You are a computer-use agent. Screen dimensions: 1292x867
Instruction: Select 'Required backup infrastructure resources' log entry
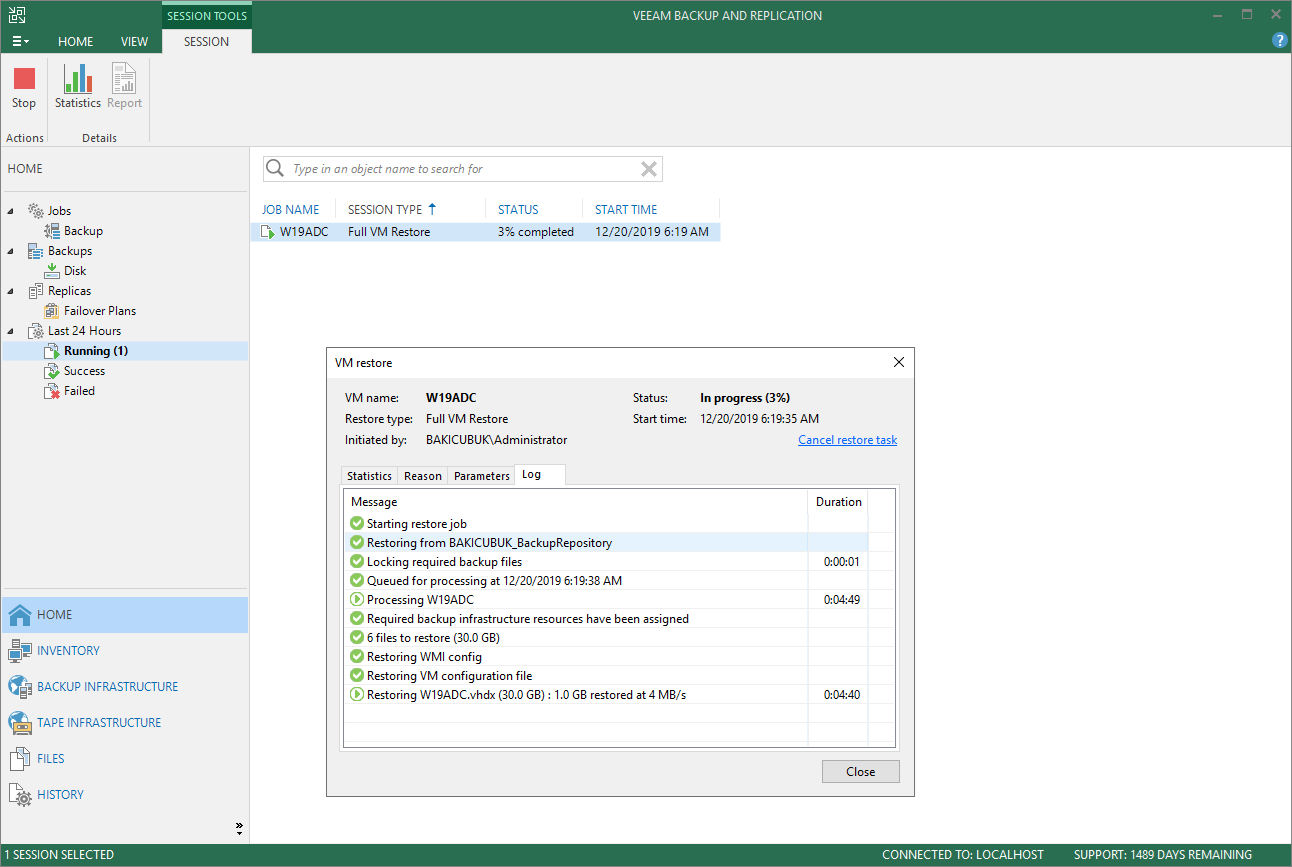[606, 619]
